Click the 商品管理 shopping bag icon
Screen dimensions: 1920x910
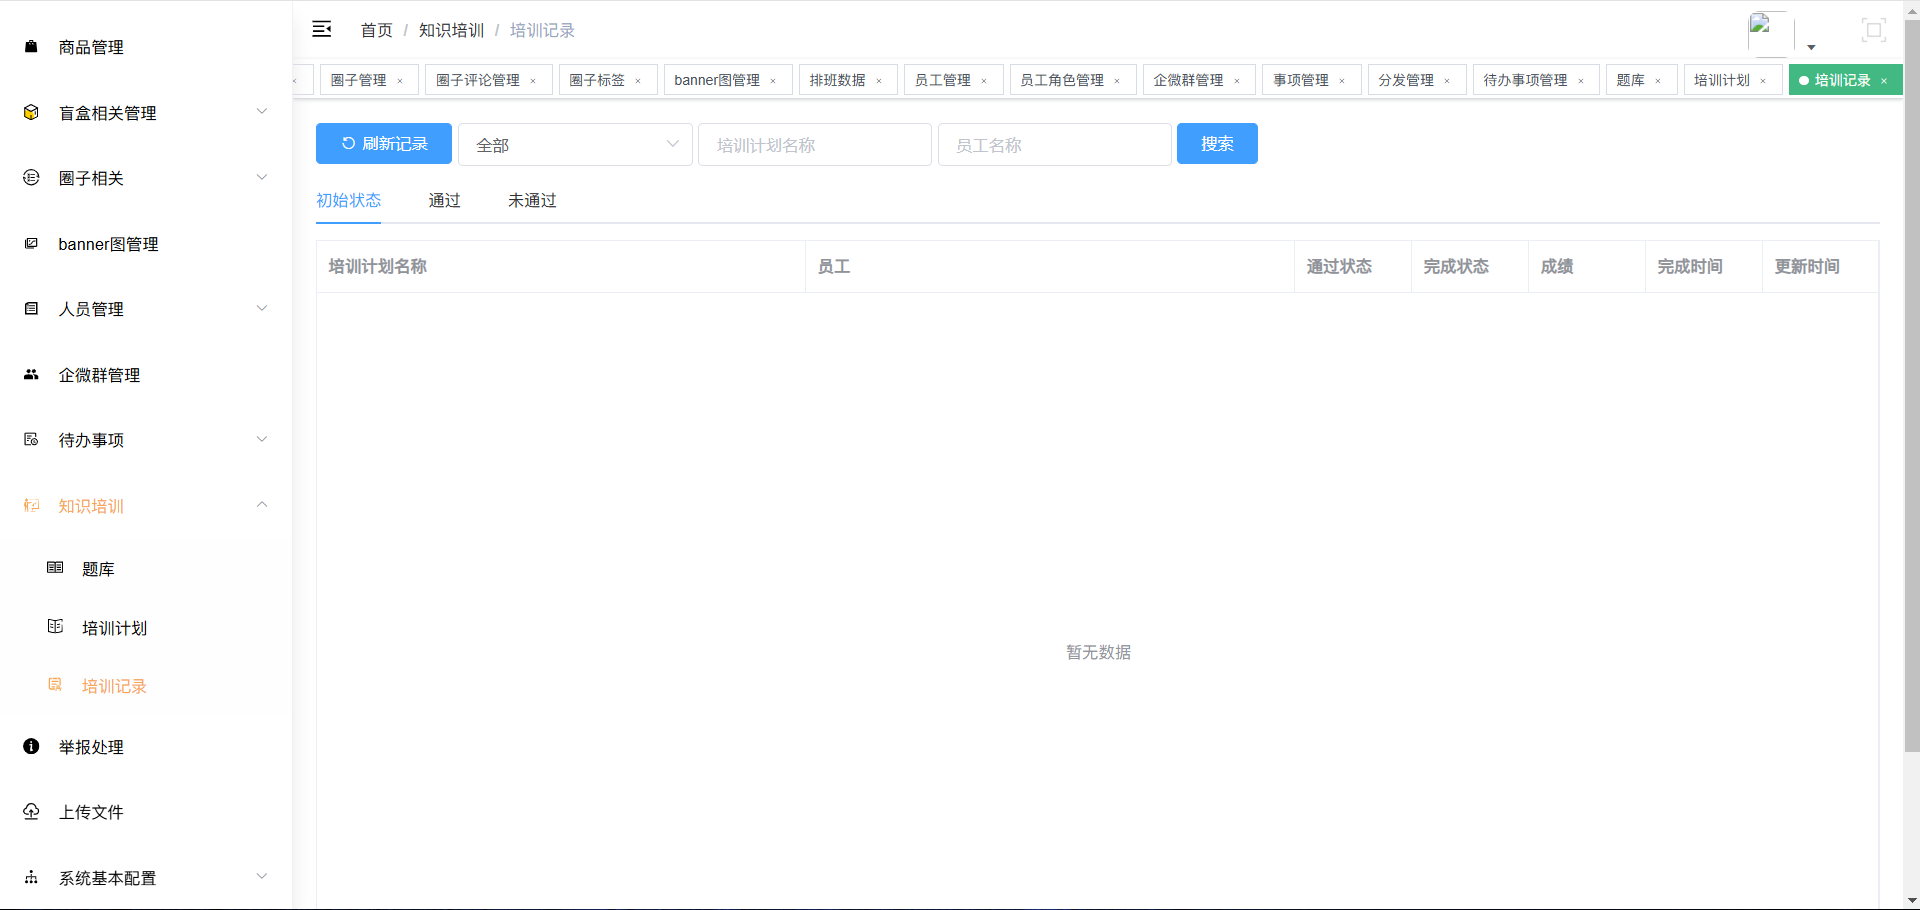coord(30,47)
